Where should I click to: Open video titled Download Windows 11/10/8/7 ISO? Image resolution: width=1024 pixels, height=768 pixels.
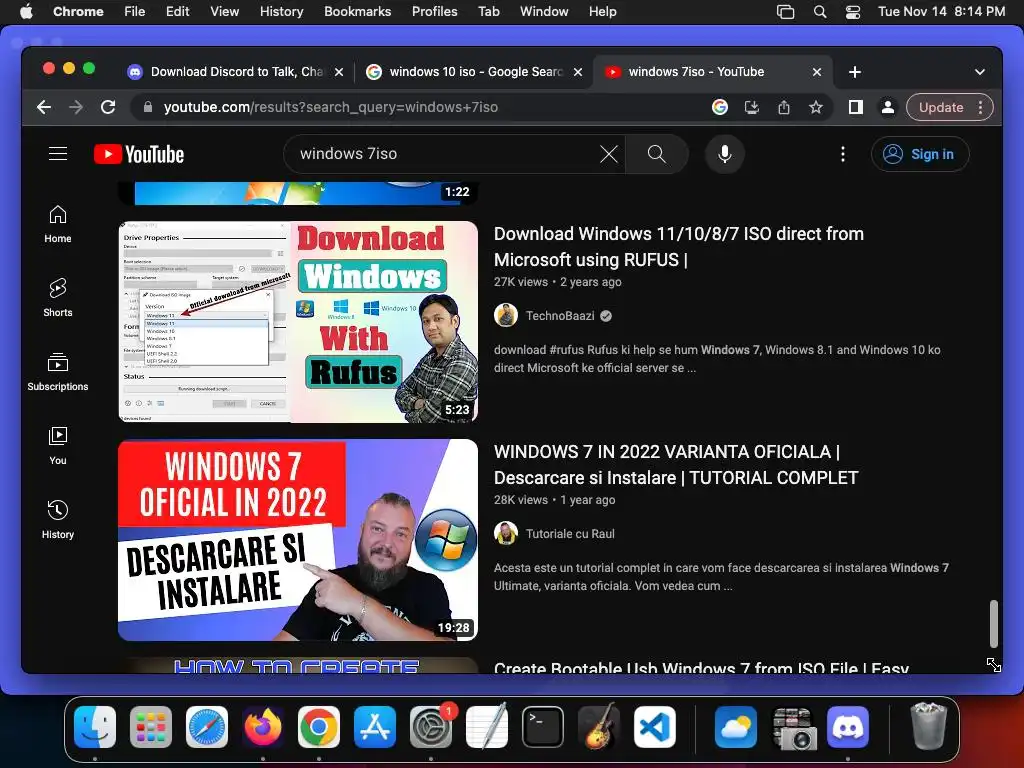[679, 247]
